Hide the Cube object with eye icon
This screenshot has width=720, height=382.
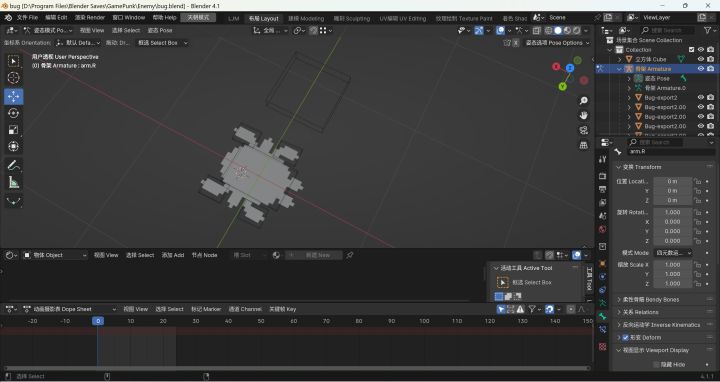701,59
